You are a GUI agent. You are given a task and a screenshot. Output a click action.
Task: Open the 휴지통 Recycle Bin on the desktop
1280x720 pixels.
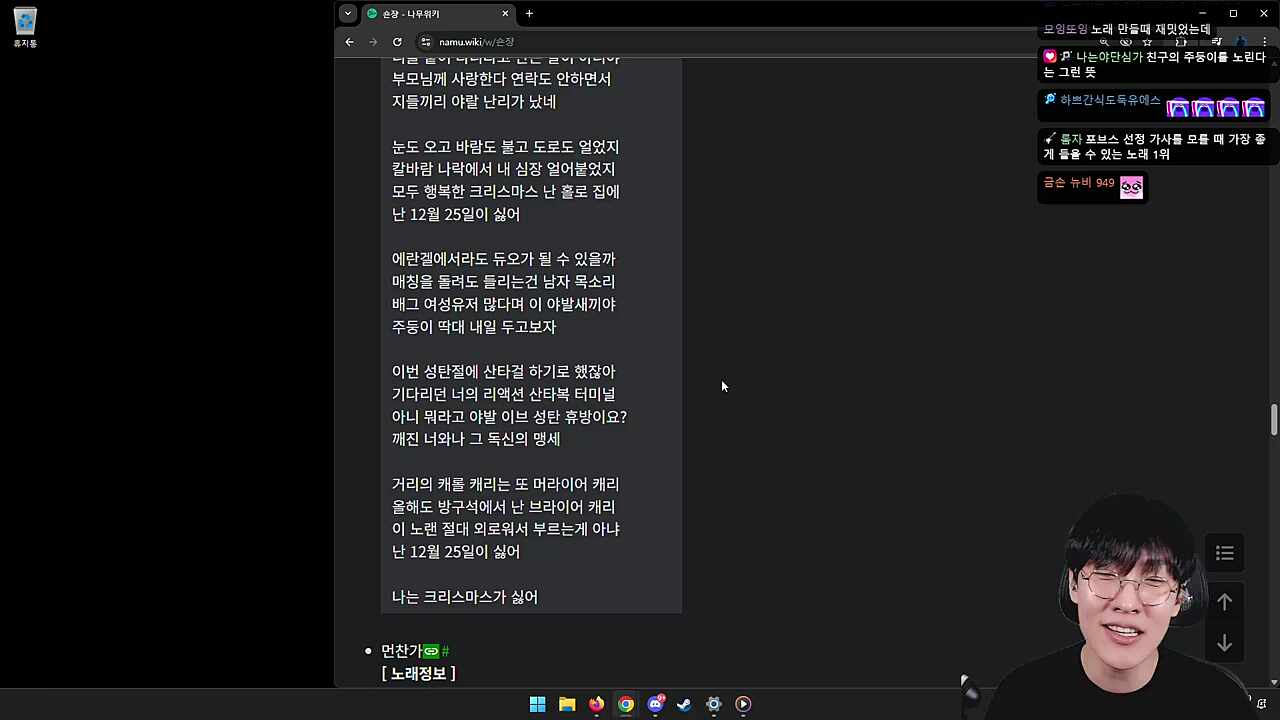point(24,20)
